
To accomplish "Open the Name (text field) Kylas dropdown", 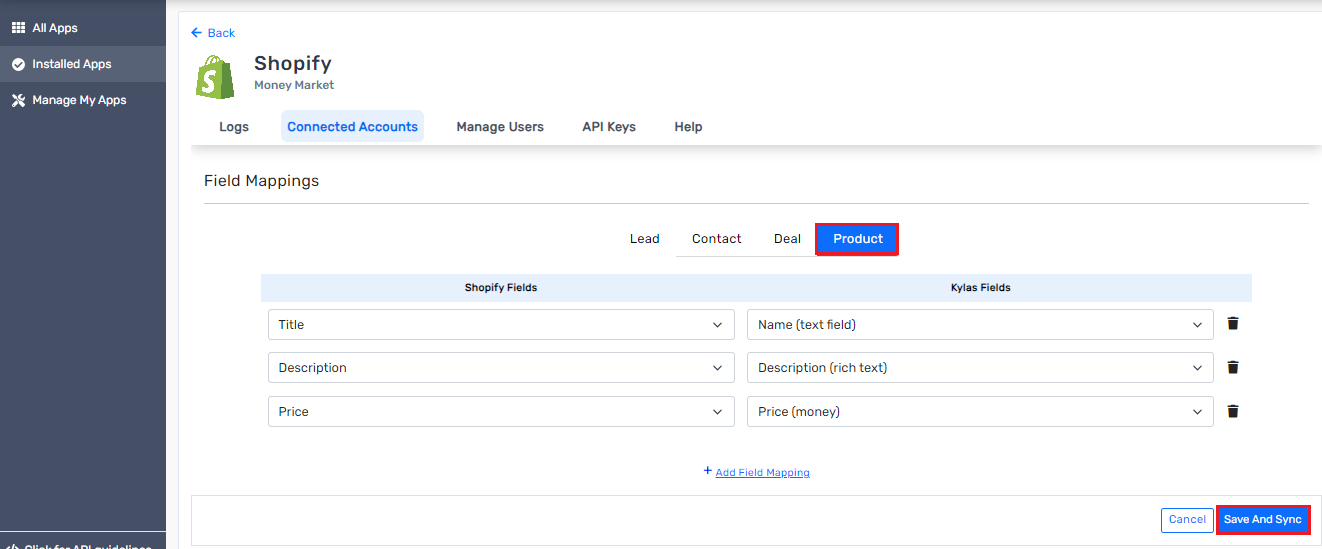I will coord(979,325).
